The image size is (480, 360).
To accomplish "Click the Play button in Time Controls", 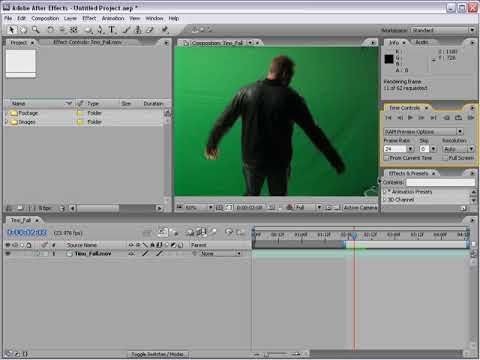I will click(410, 118).
